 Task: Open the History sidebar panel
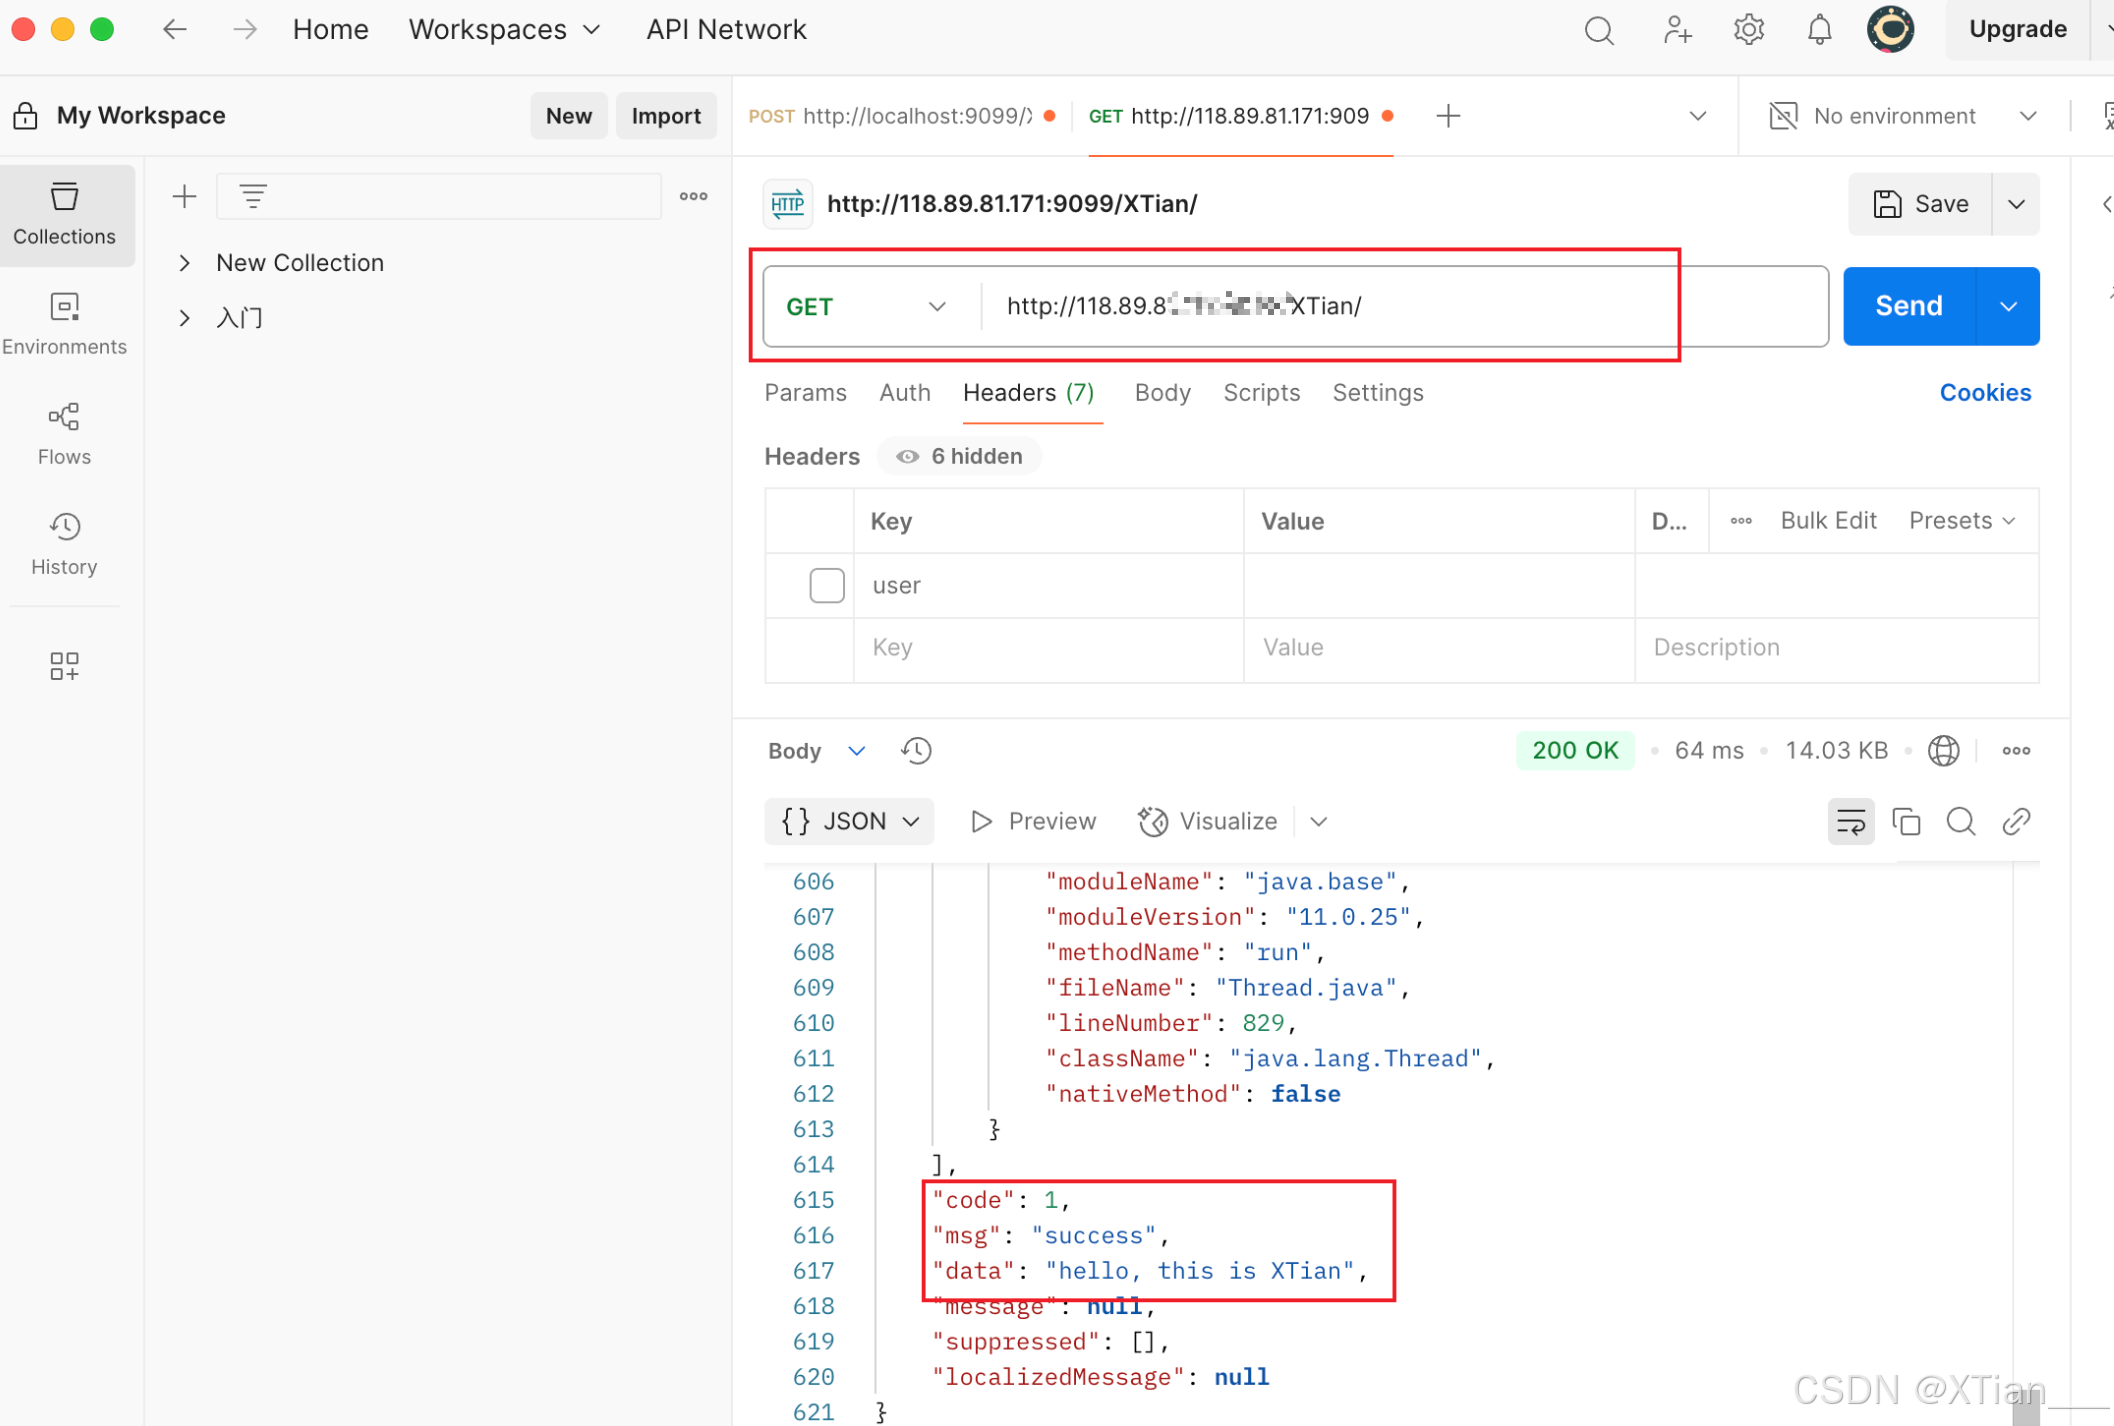(64, 543)
